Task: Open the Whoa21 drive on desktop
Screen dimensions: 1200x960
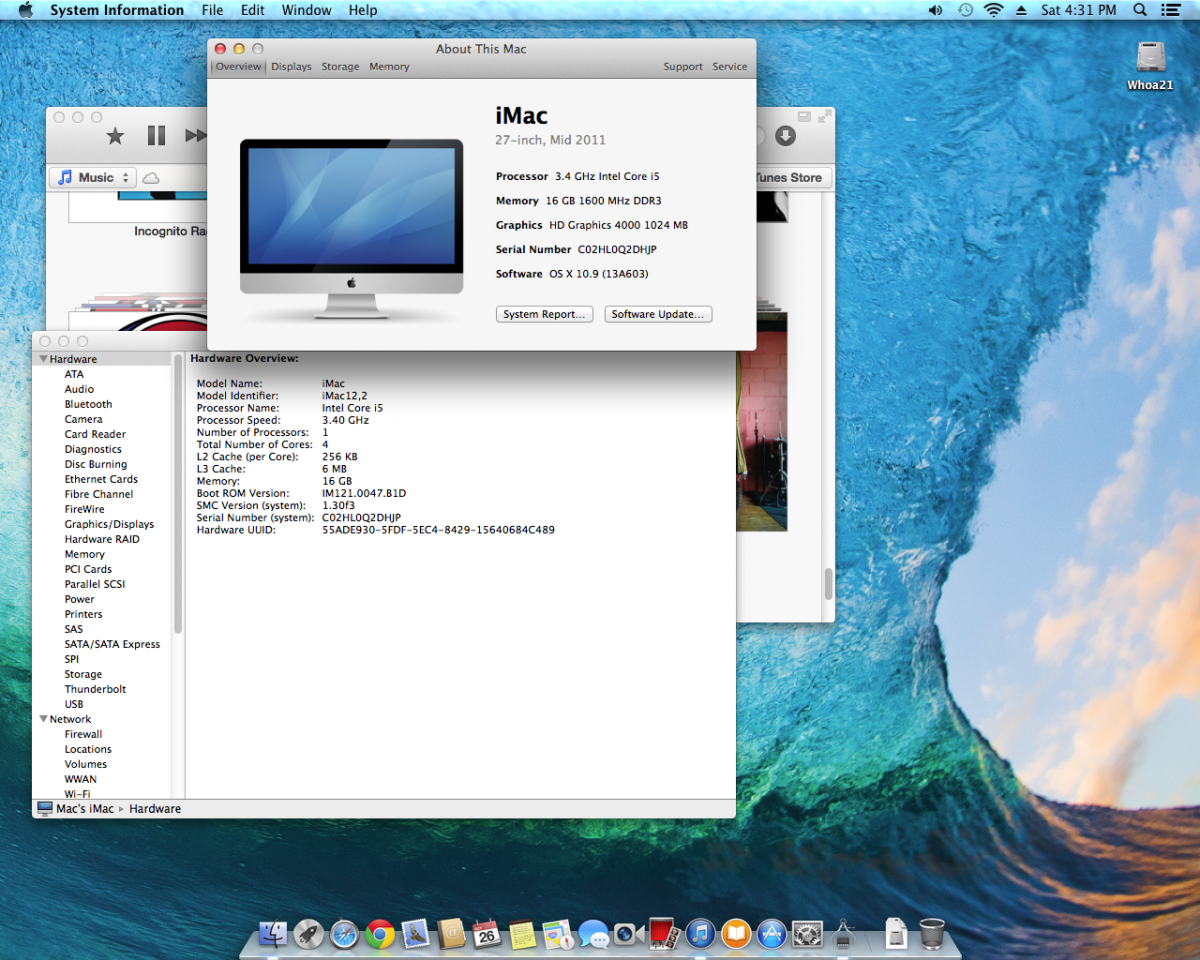Action: pyautogui.click(x=1150, y=58)
